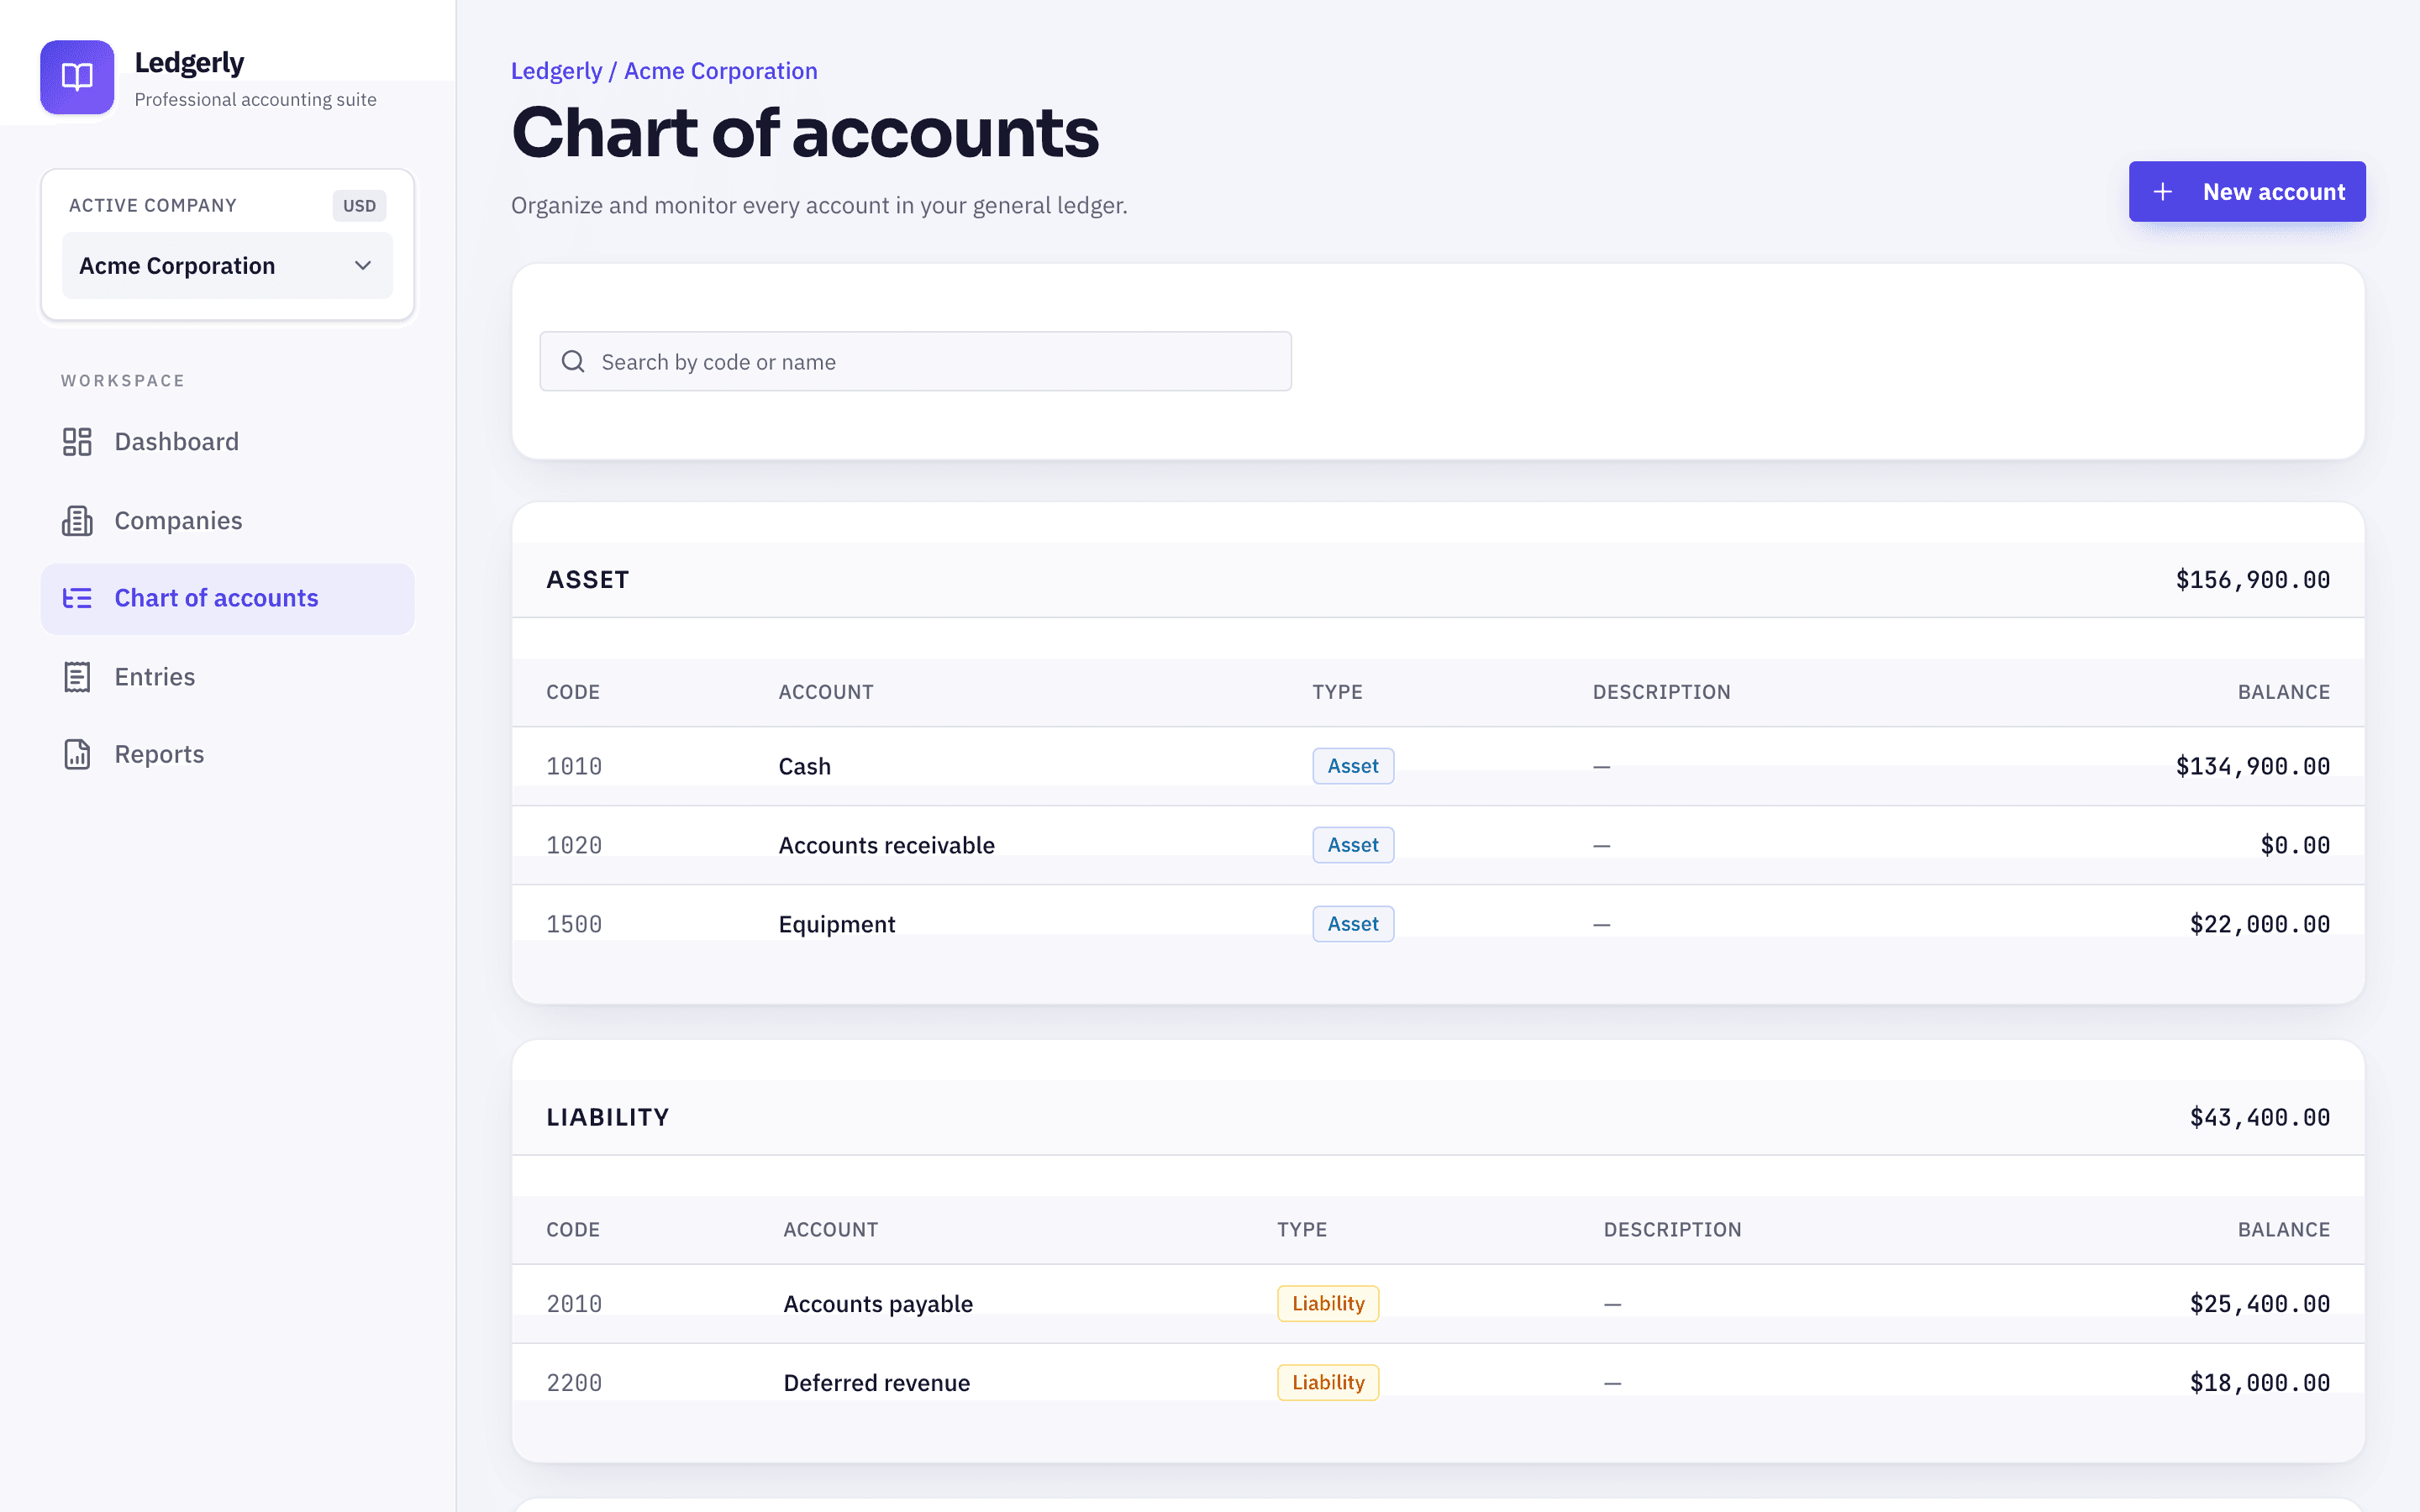Viewport: 2420px width, 1512px height.
Task: Click the Companies building icon
Action: point(77,521)
